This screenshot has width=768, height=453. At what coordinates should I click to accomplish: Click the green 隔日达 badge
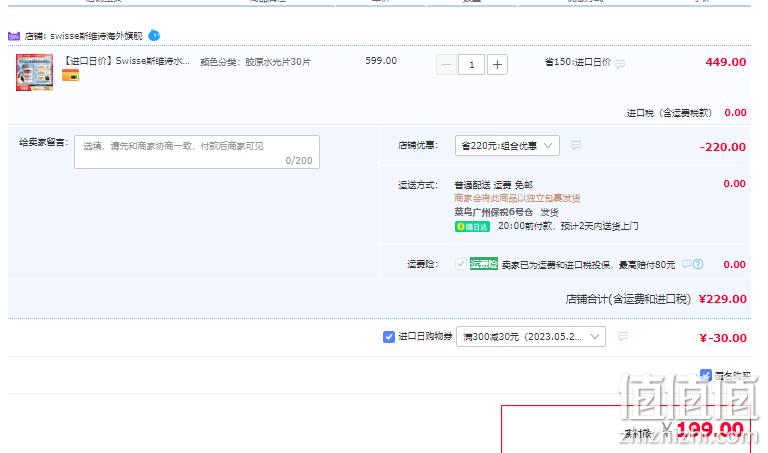point(472,227)
